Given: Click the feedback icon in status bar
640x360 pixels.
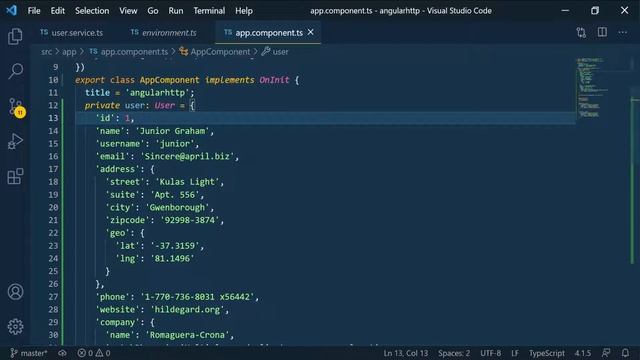Looking at the screenshot, I should (x=606, y=353).
